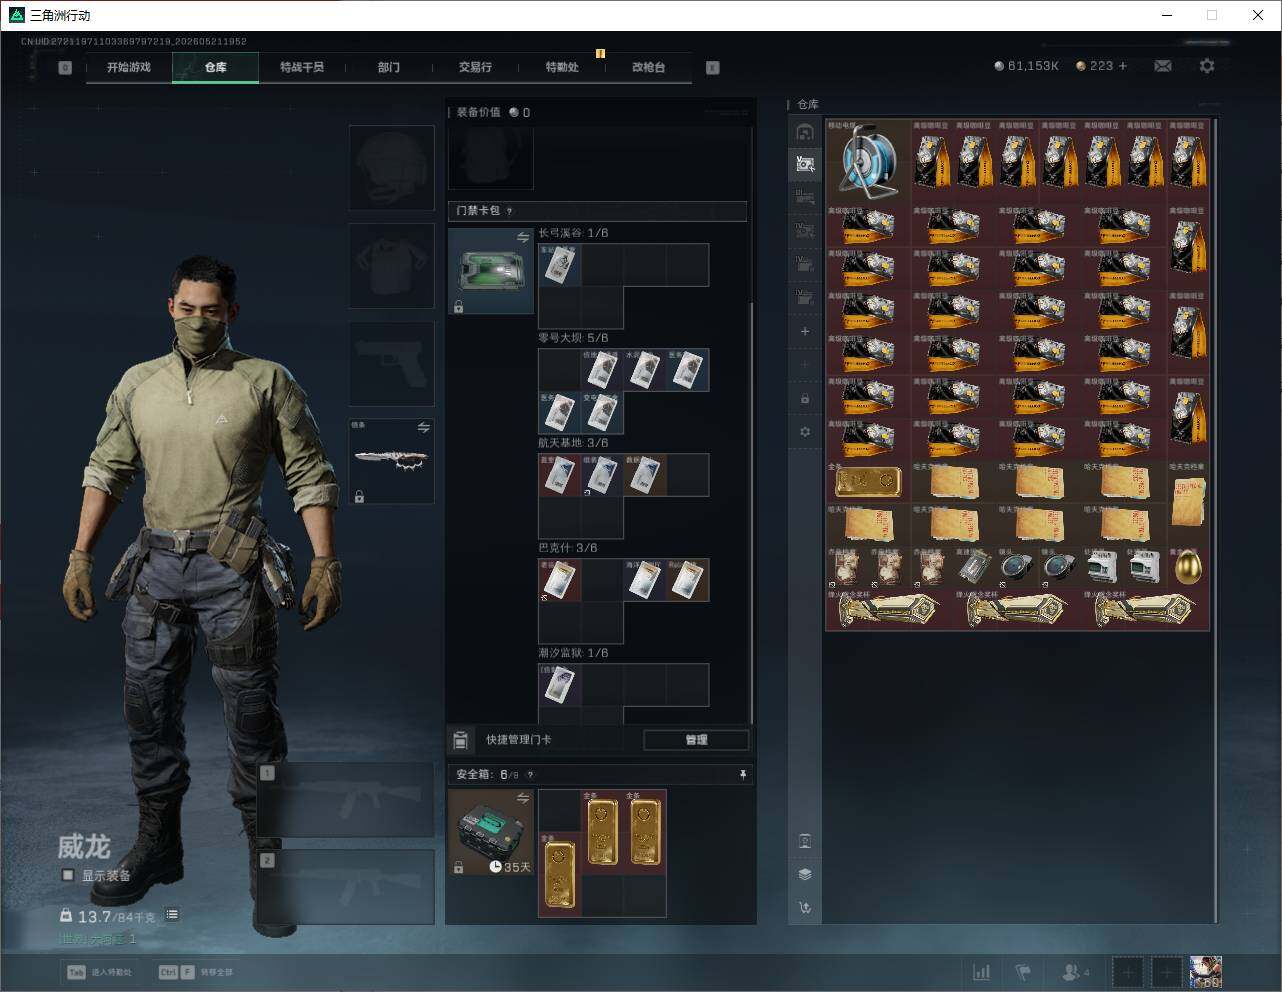This screenshot has height=992, width=1282.
Task: Click the warehouse sidebar portrait frame icon
Action: click(805, 841)
